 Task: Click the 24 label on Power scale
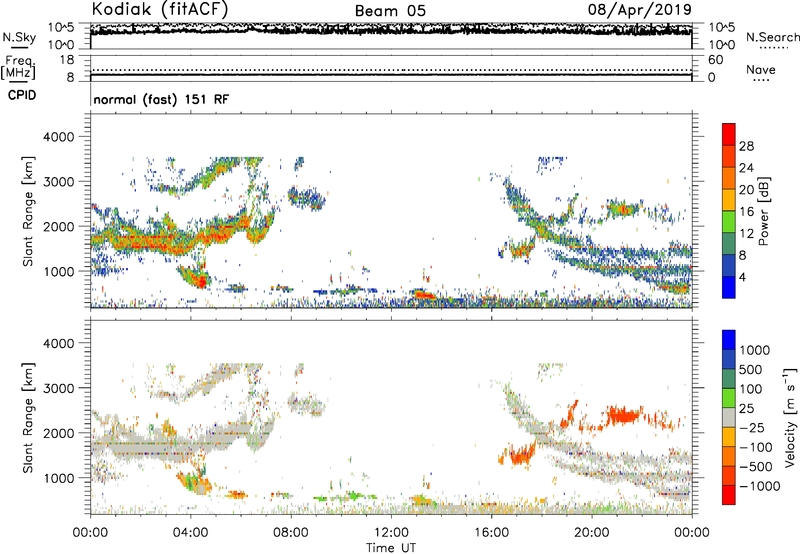click(746, 168)
